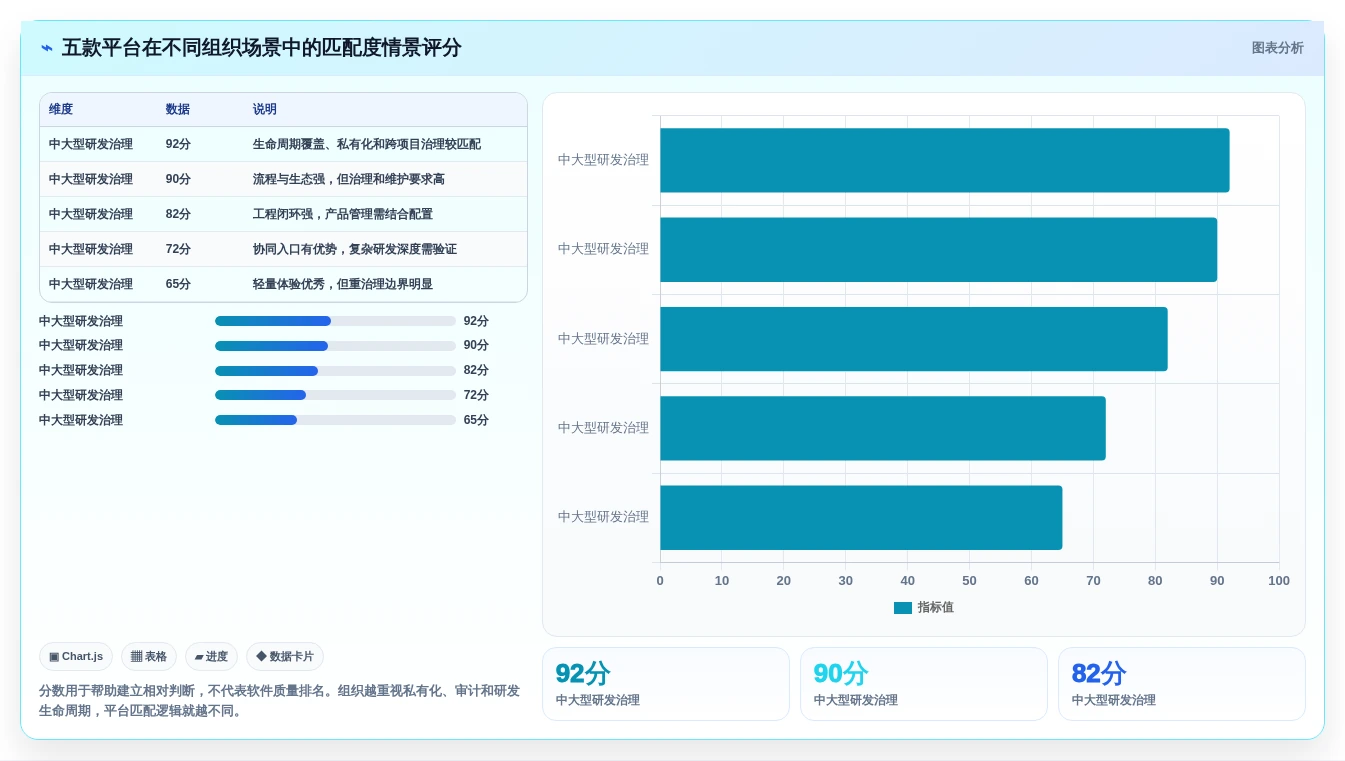Click the Chart.js tag chip
Viewport: 1345px width, 761px height.
(76, 656)
